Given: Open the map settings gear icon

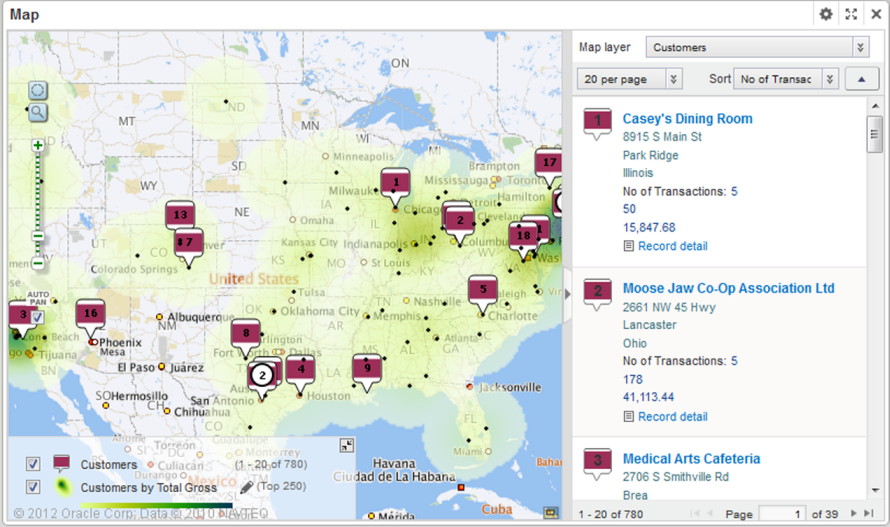Looking at the screenshot, I should 826,14.
